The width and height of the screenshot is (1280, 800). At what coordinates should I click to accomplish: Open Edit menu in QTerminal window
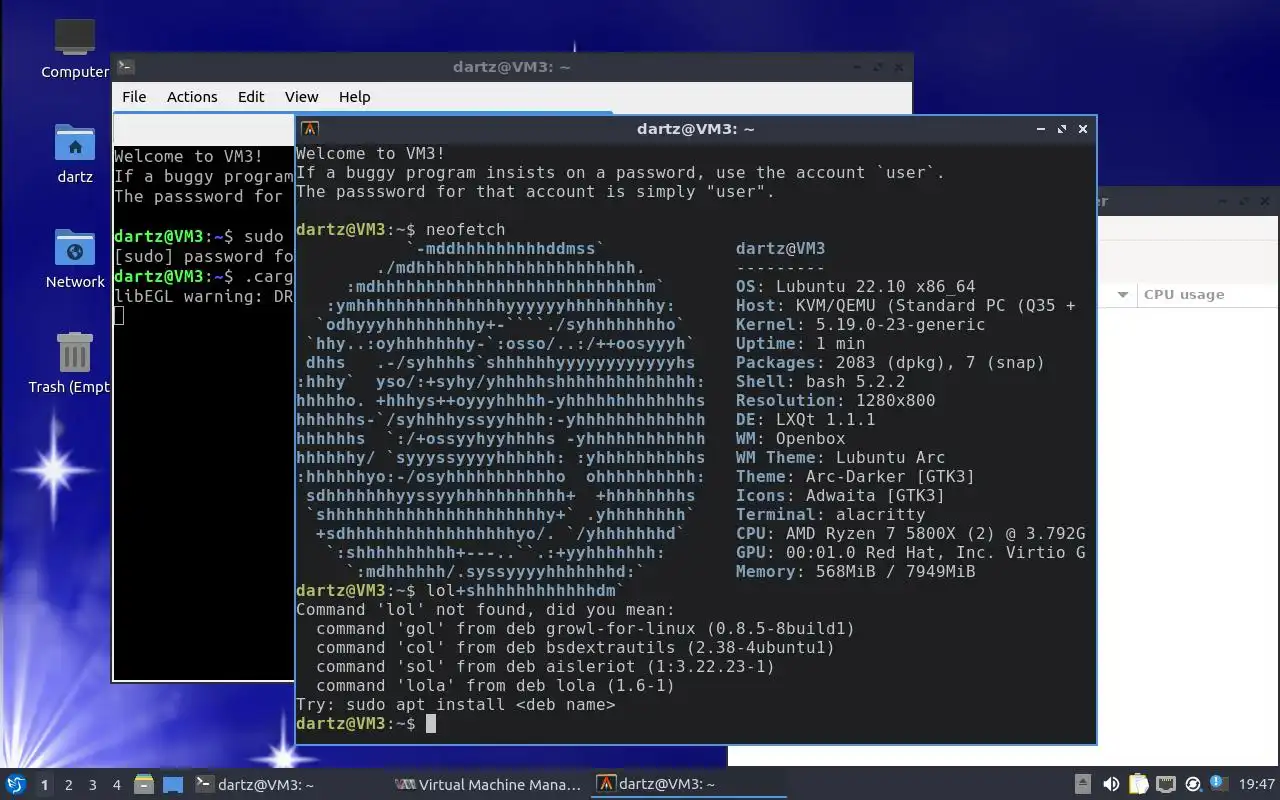[x=251, y=97]
